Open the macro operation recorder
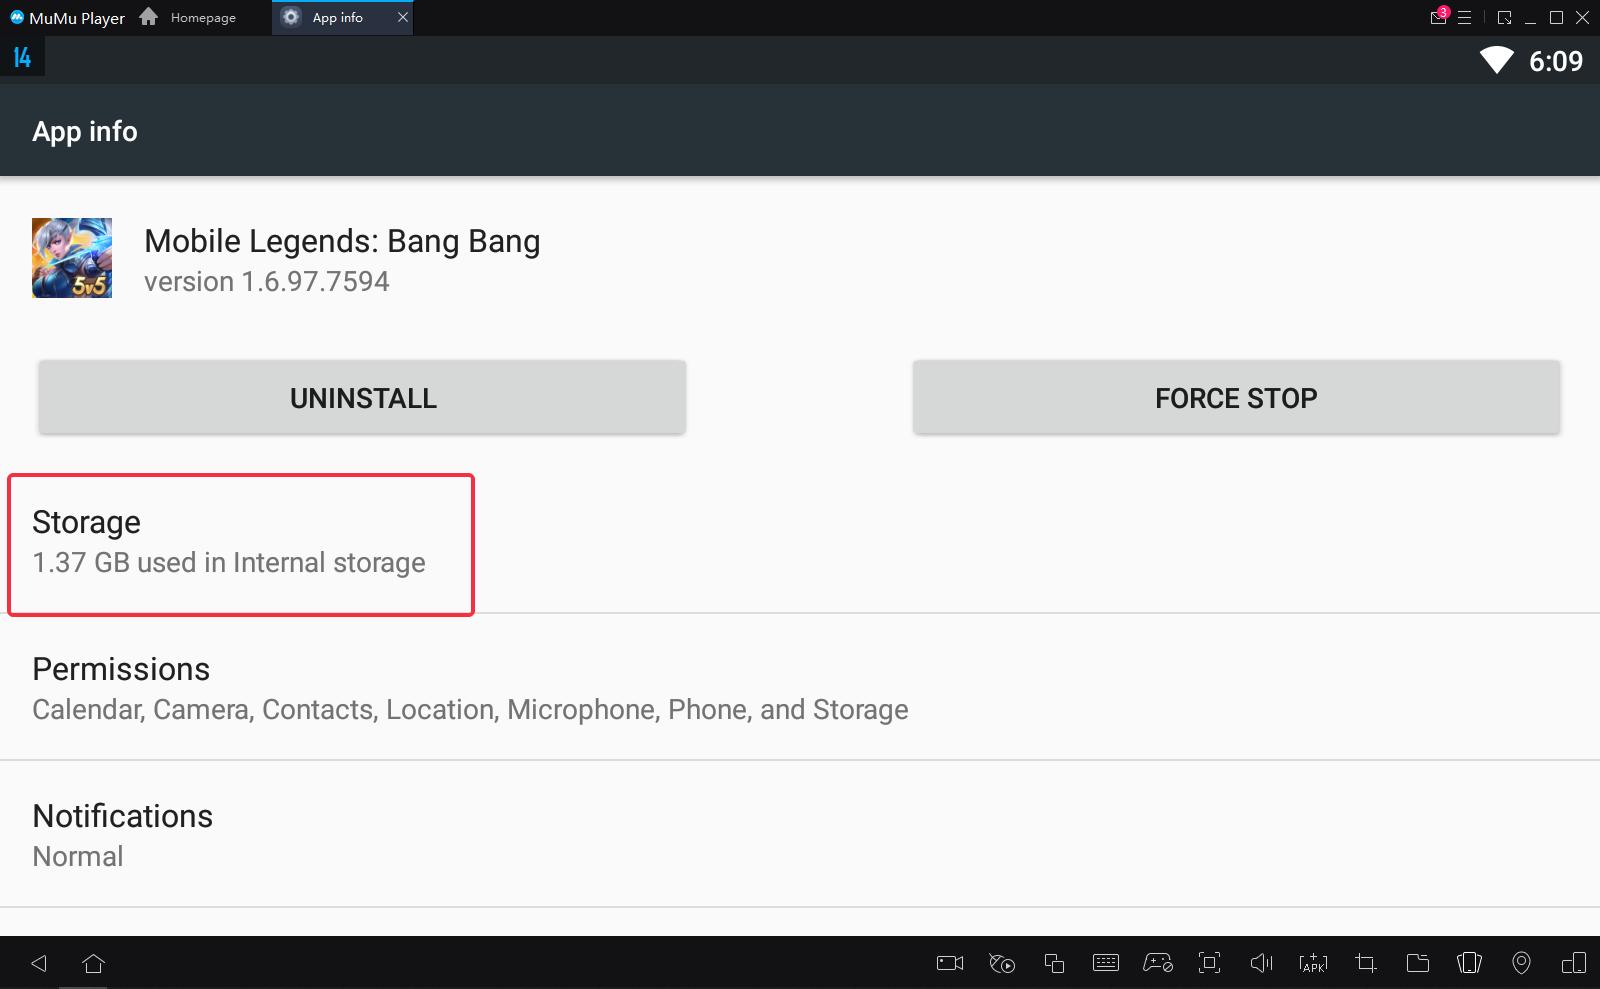Image resolution: width=1600 pixels, height=989 pixels. coord(1002,963)
